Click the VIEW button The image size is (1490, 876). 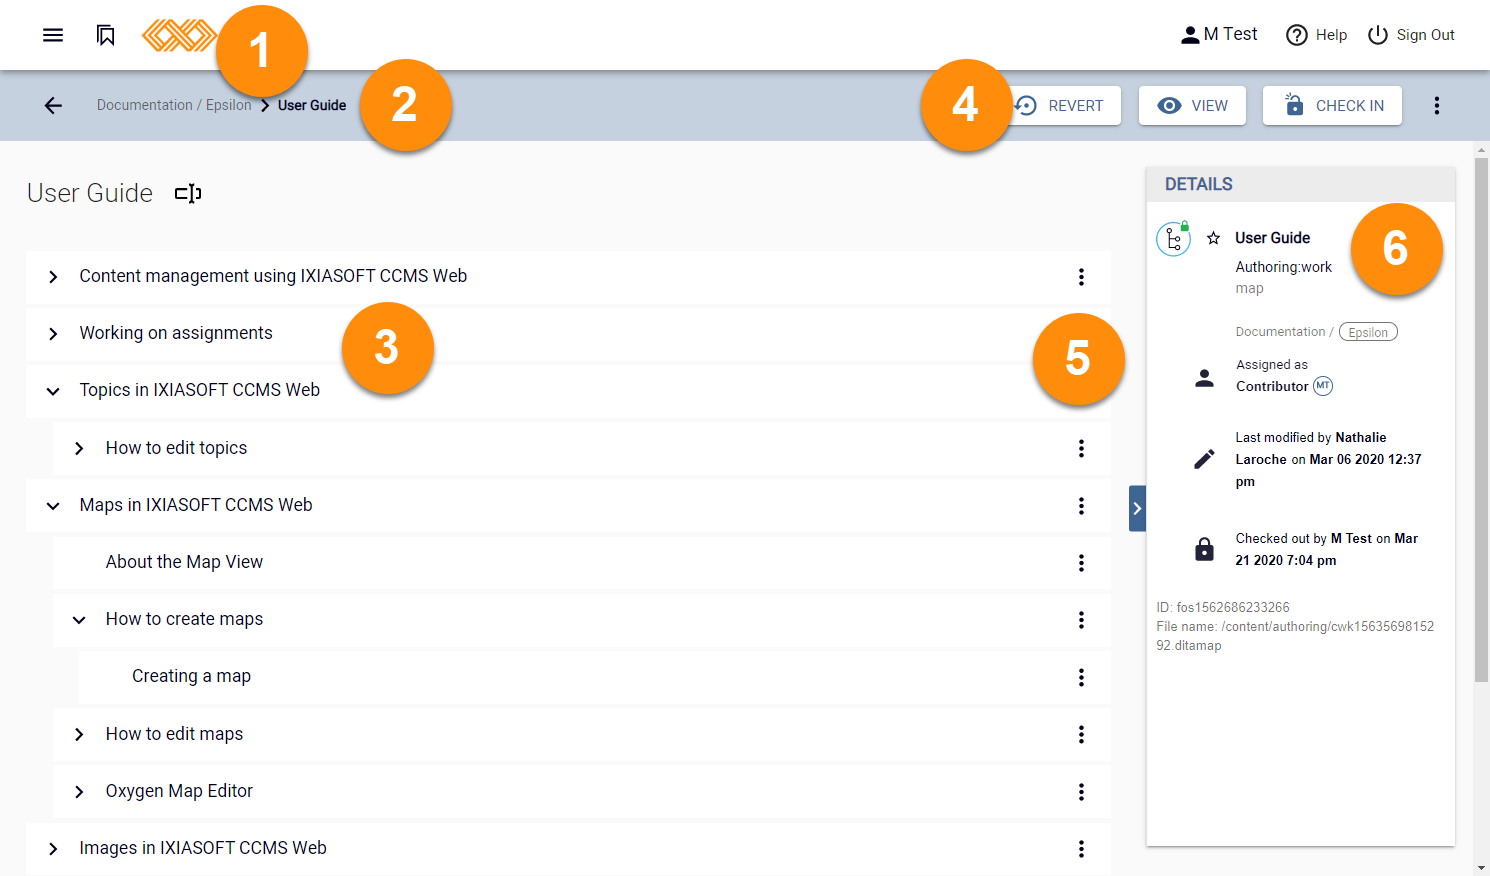click(1192, 105)
